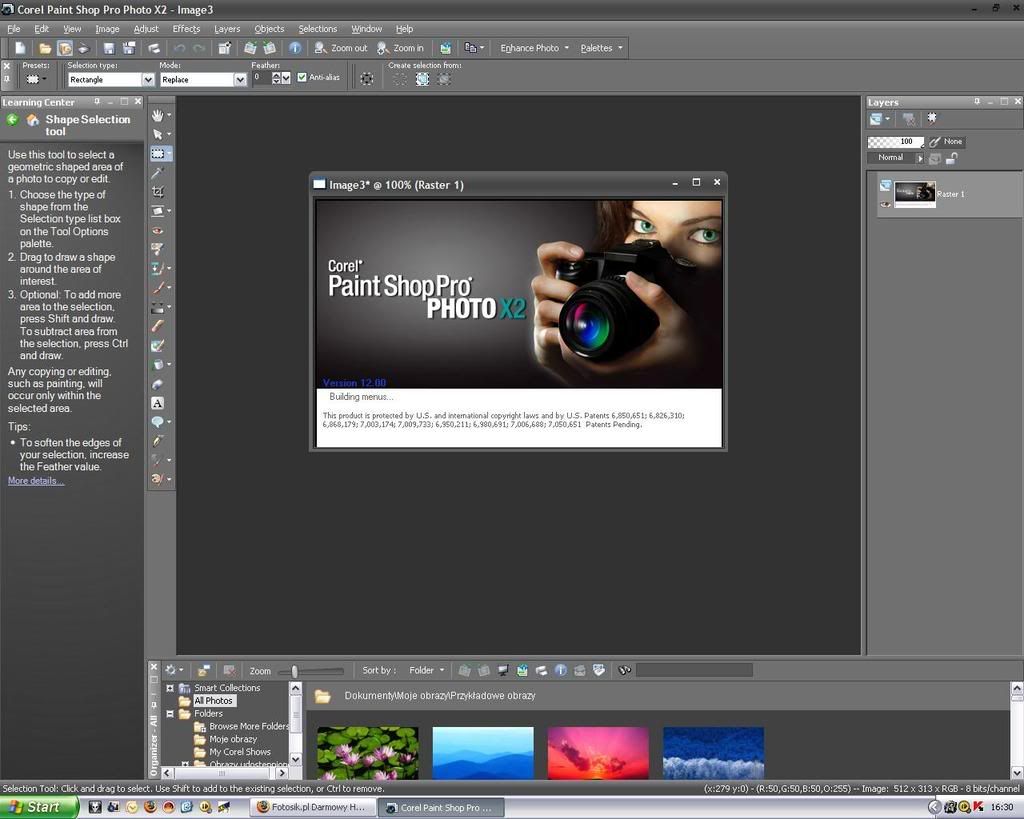Image resolution: width=1024 pixels, height=819 pixels.
Task: Select the Moje obrazy folder
Action: click(x=232, y=739)
